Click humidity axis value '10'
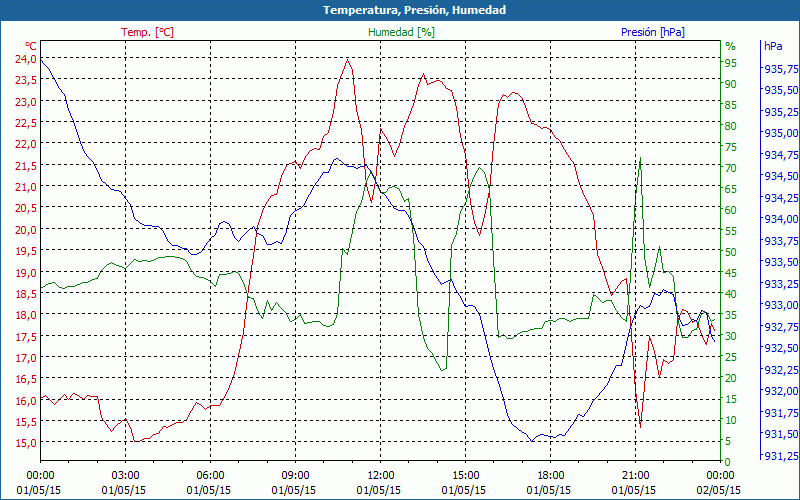Viewport: 800px width, 500px height. click(x=731, y=420)
